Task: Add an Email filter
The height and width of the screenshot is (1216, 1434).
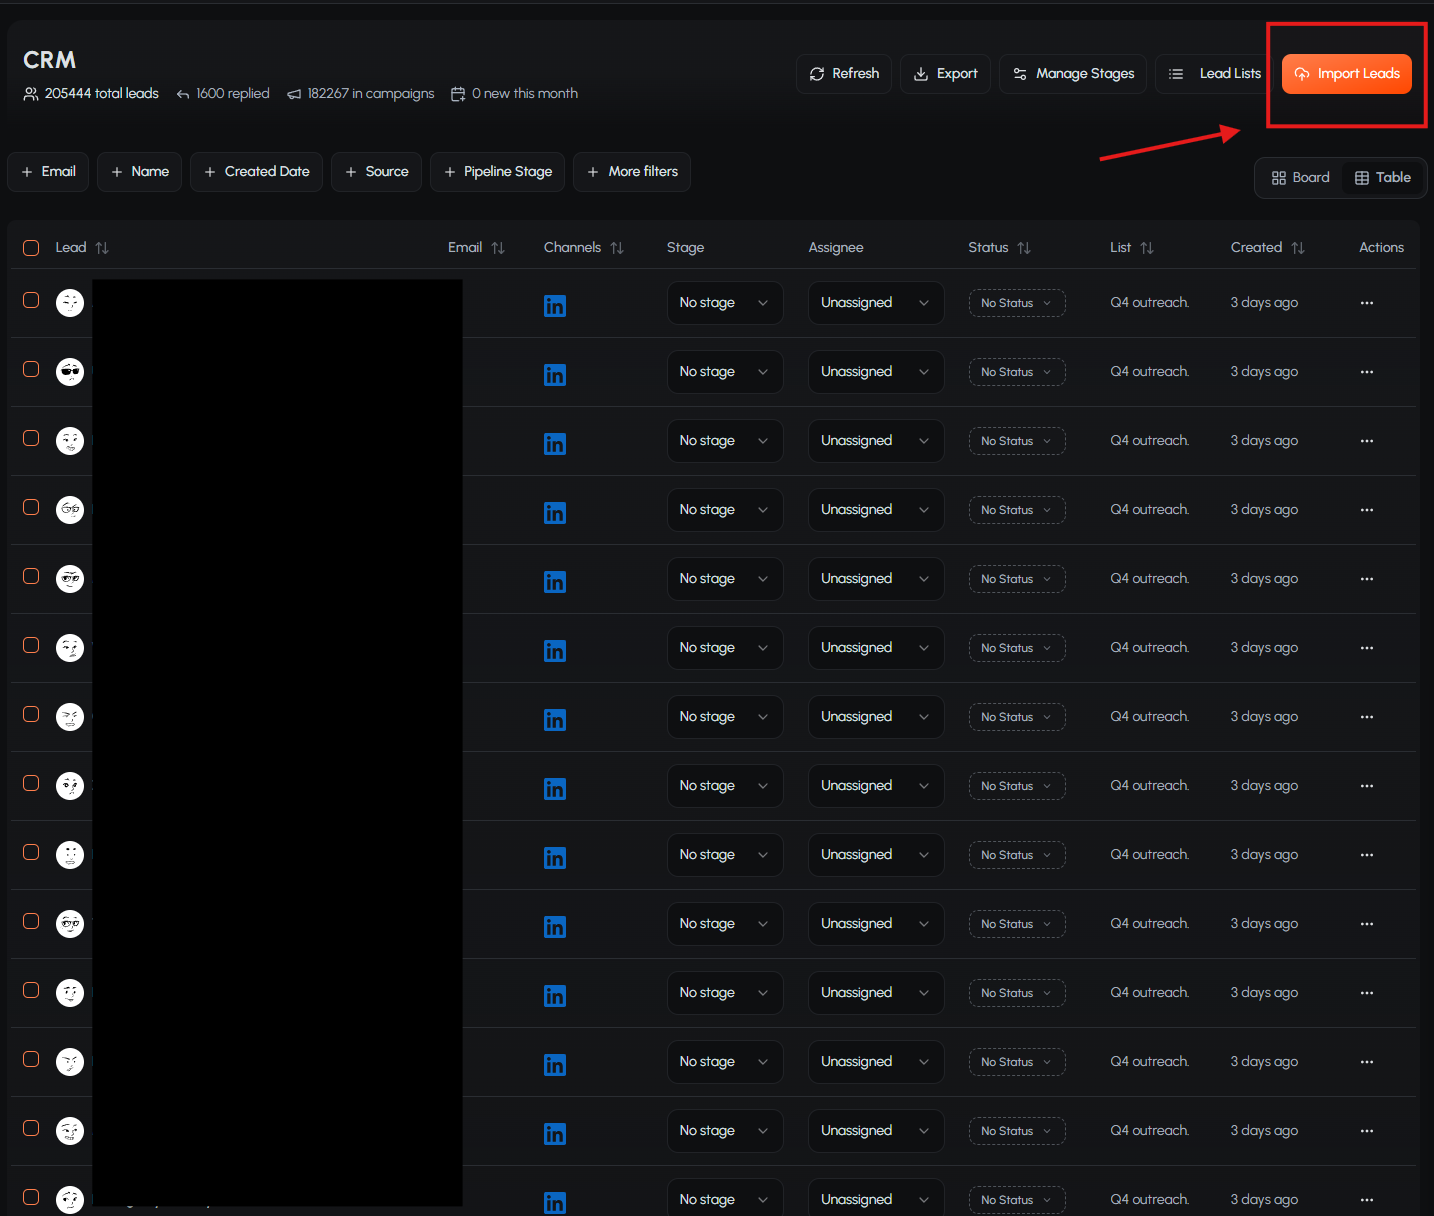Action: tap(48, 172)
